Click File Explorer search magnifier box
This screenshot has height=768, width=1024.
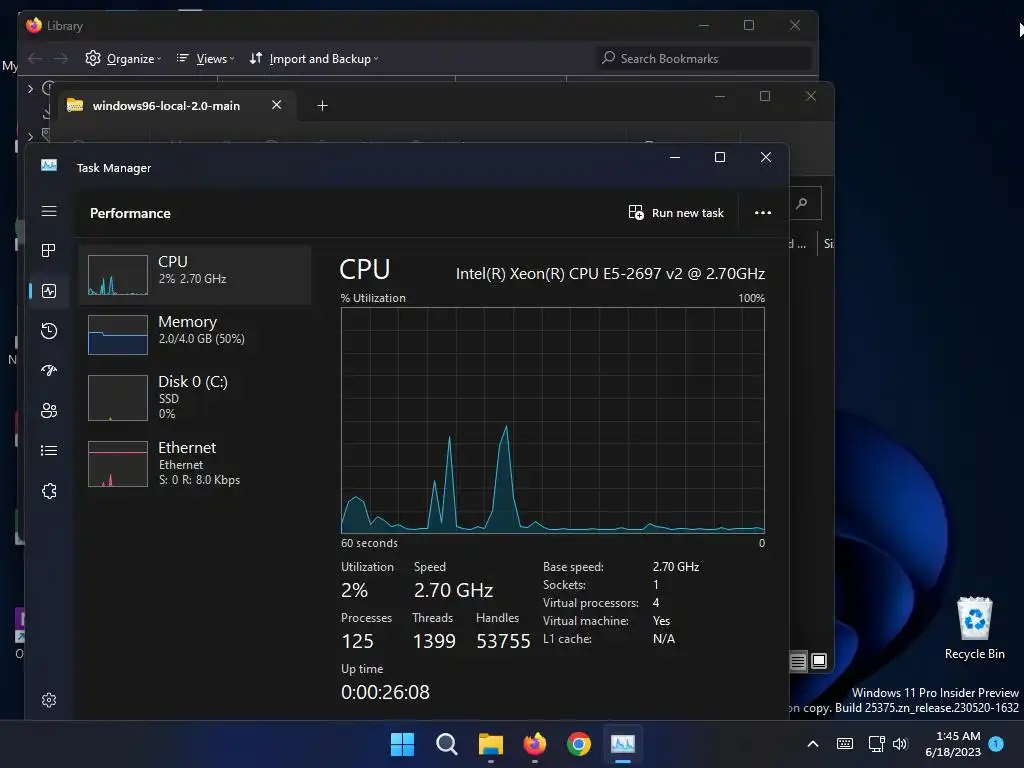[x=805, y=204]
